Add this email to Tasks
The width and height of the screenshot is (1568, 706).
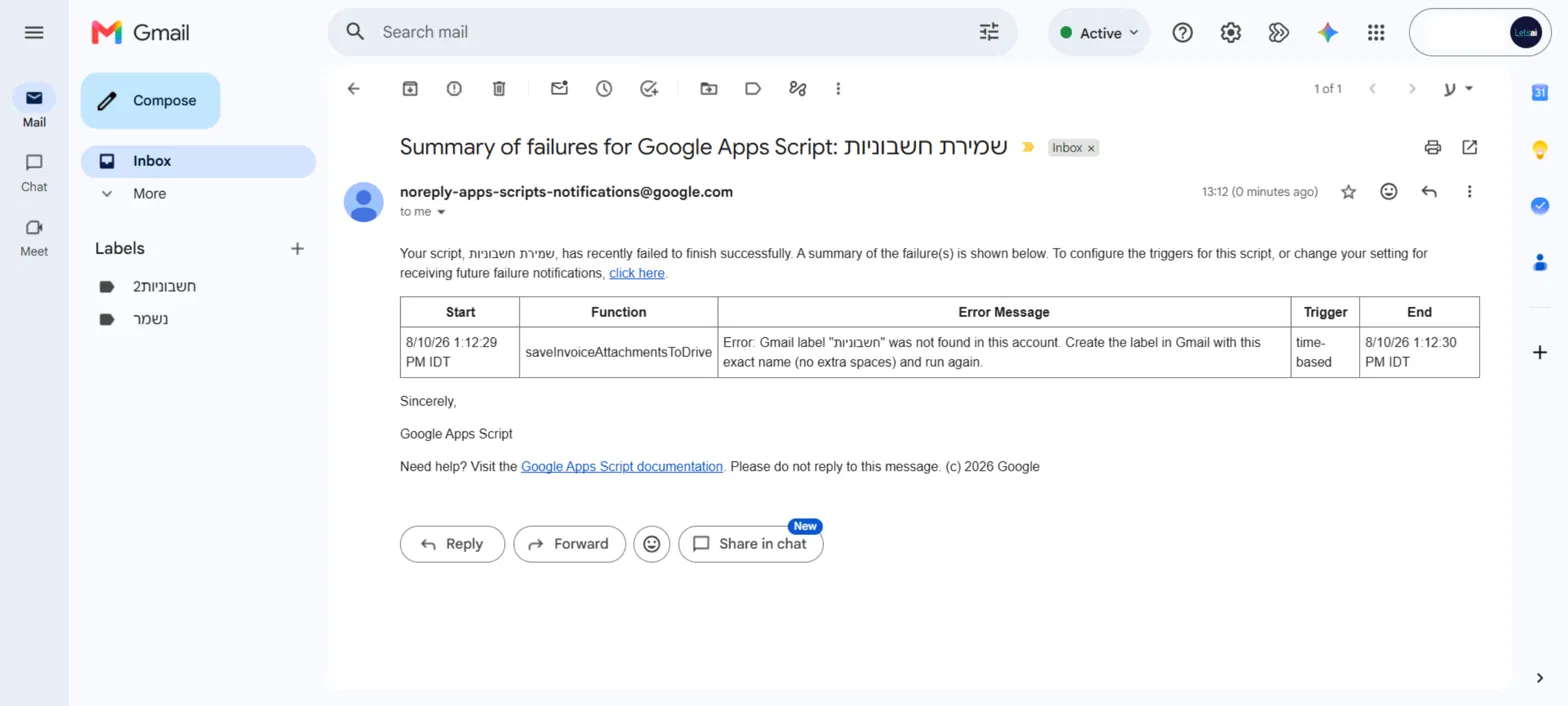tap(649, 89)
